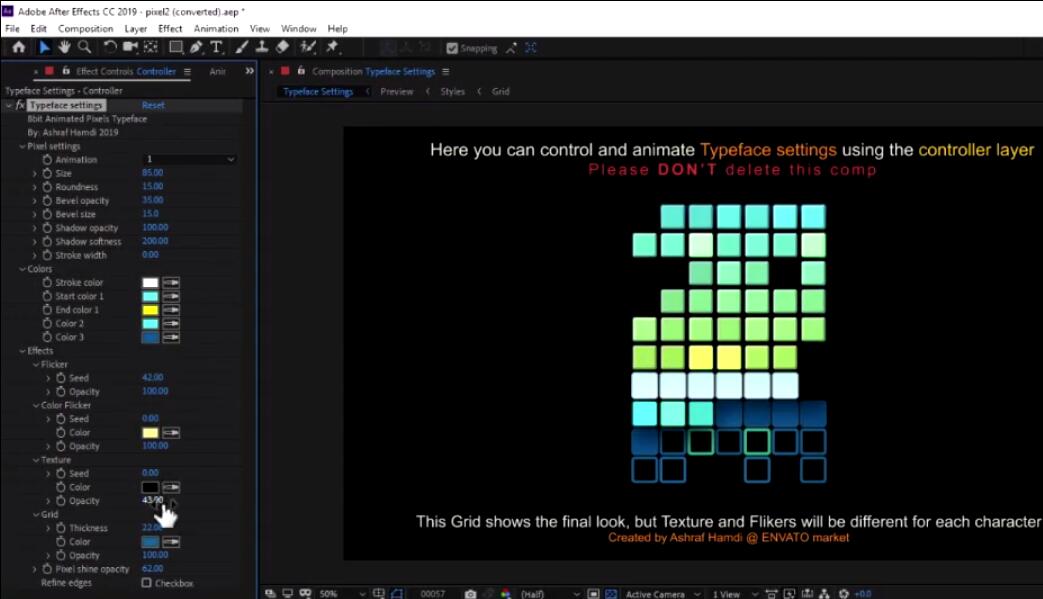Collapse the Color Flicker group
This screenshot has width=1043, height=599.
(36, 405)
